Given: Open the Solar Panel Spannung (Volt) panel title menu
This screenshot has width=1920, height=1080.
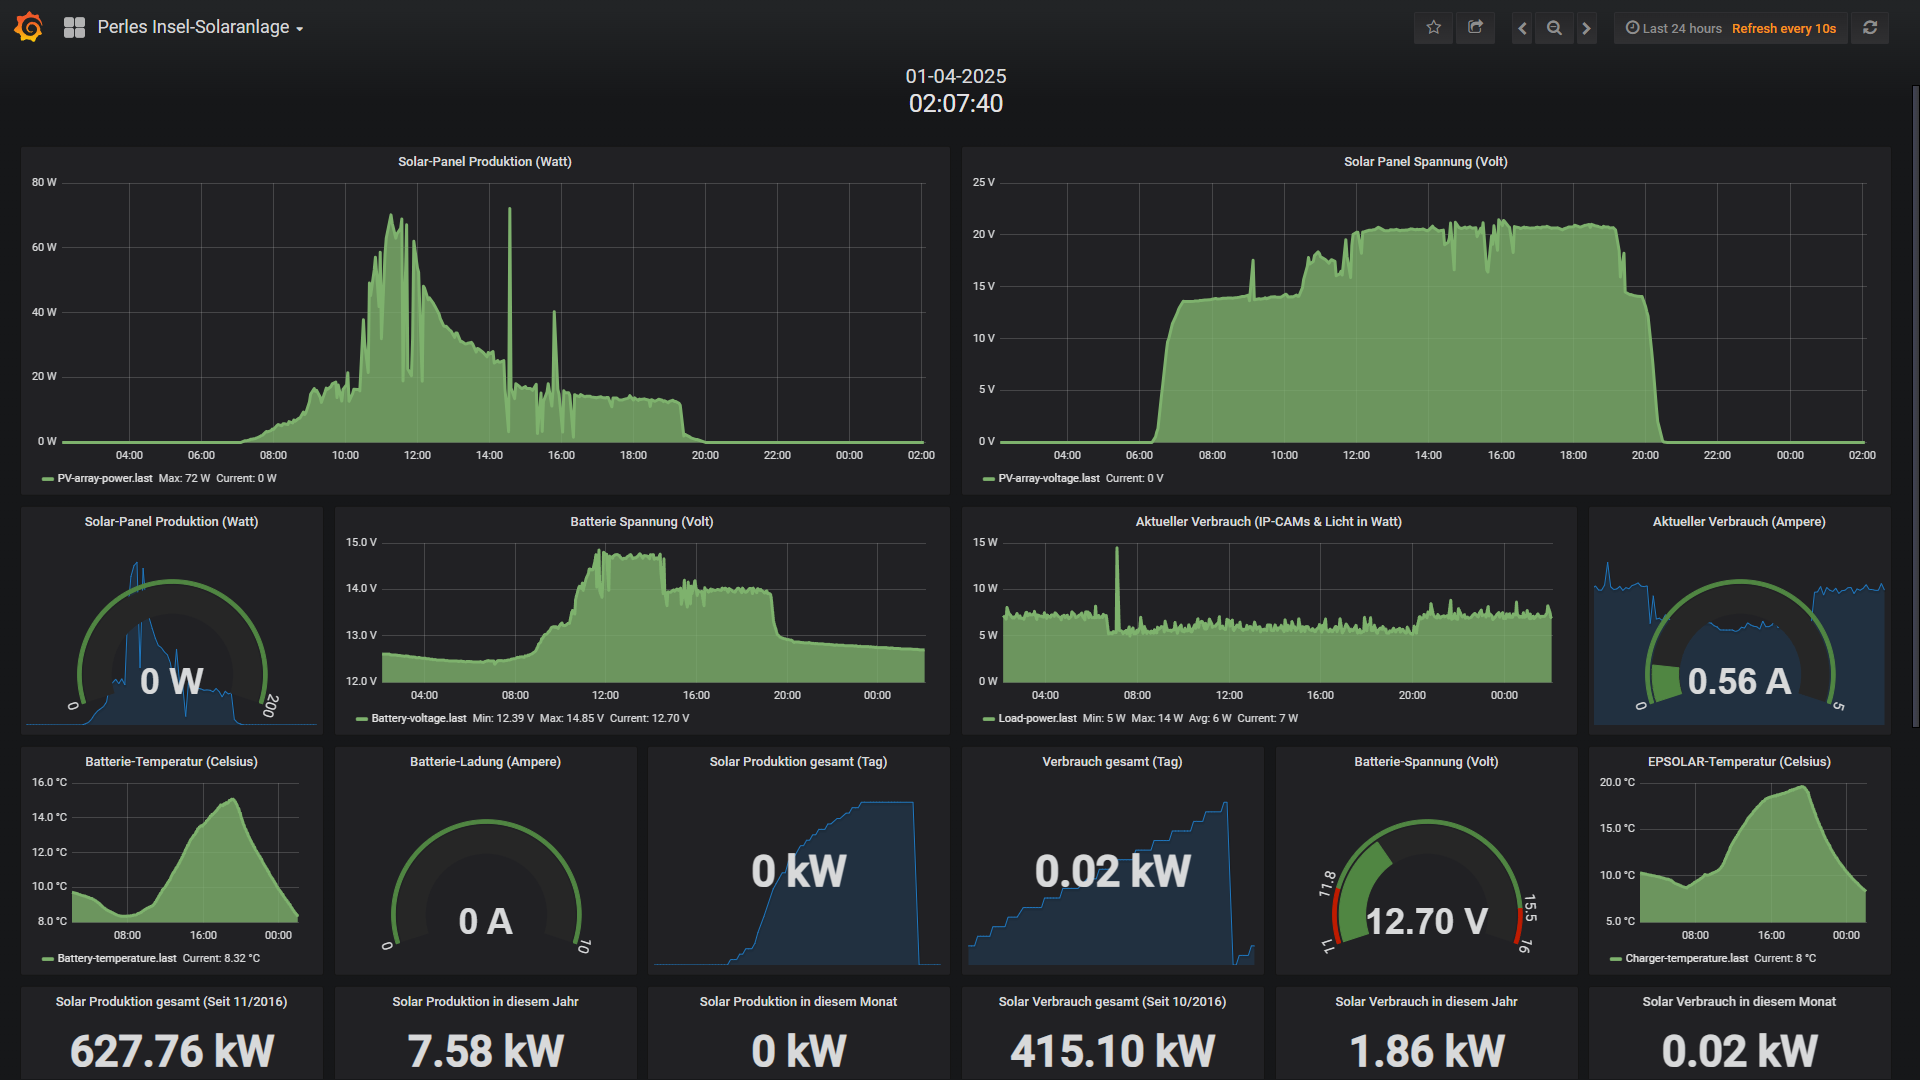Looking at the screenshot, I should (1425, 161).
